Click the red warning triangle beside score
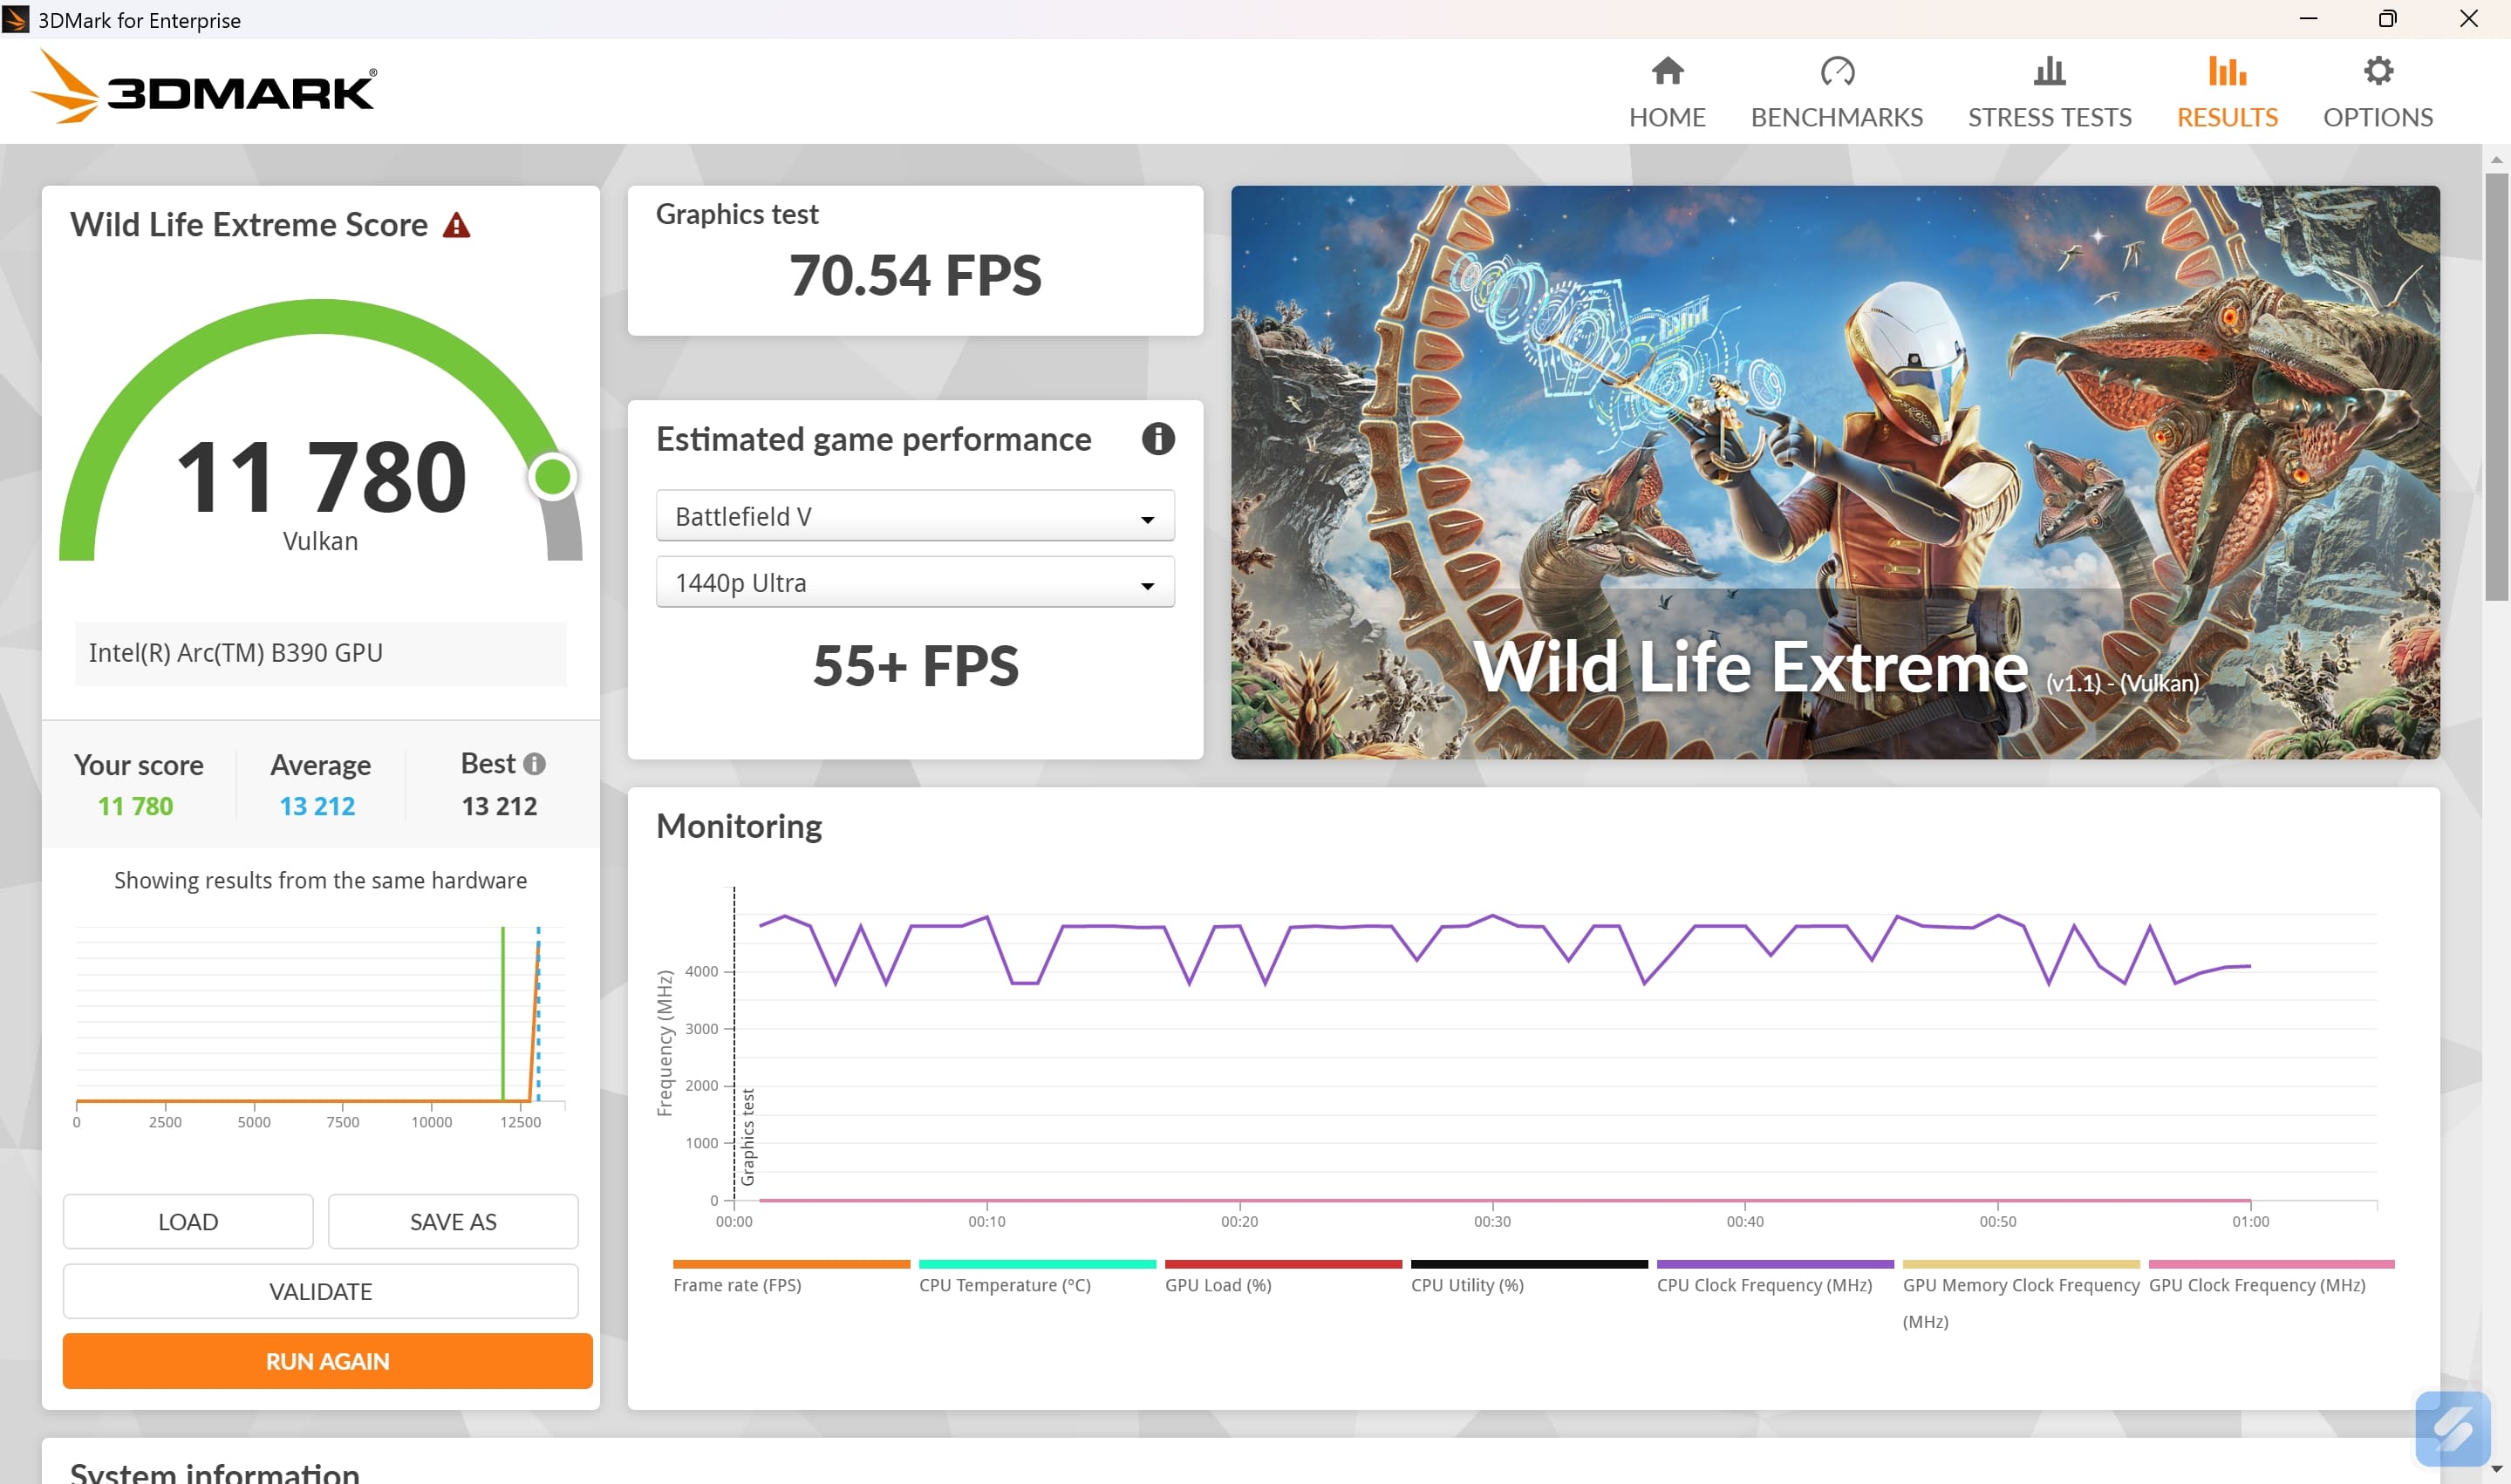 [x=457, y=226]
